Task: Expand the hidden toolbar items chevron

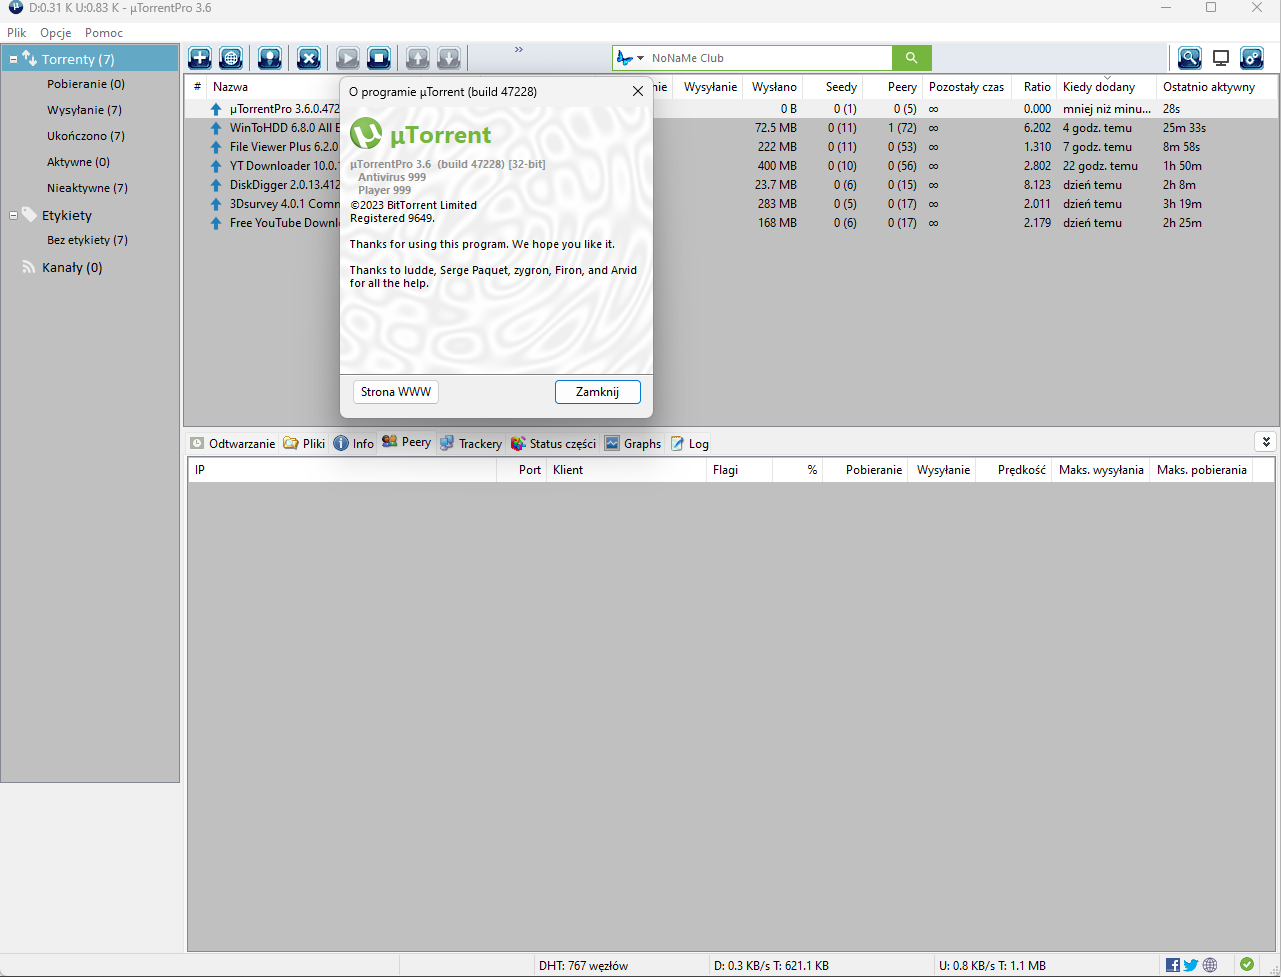Action: coord(519,49)
